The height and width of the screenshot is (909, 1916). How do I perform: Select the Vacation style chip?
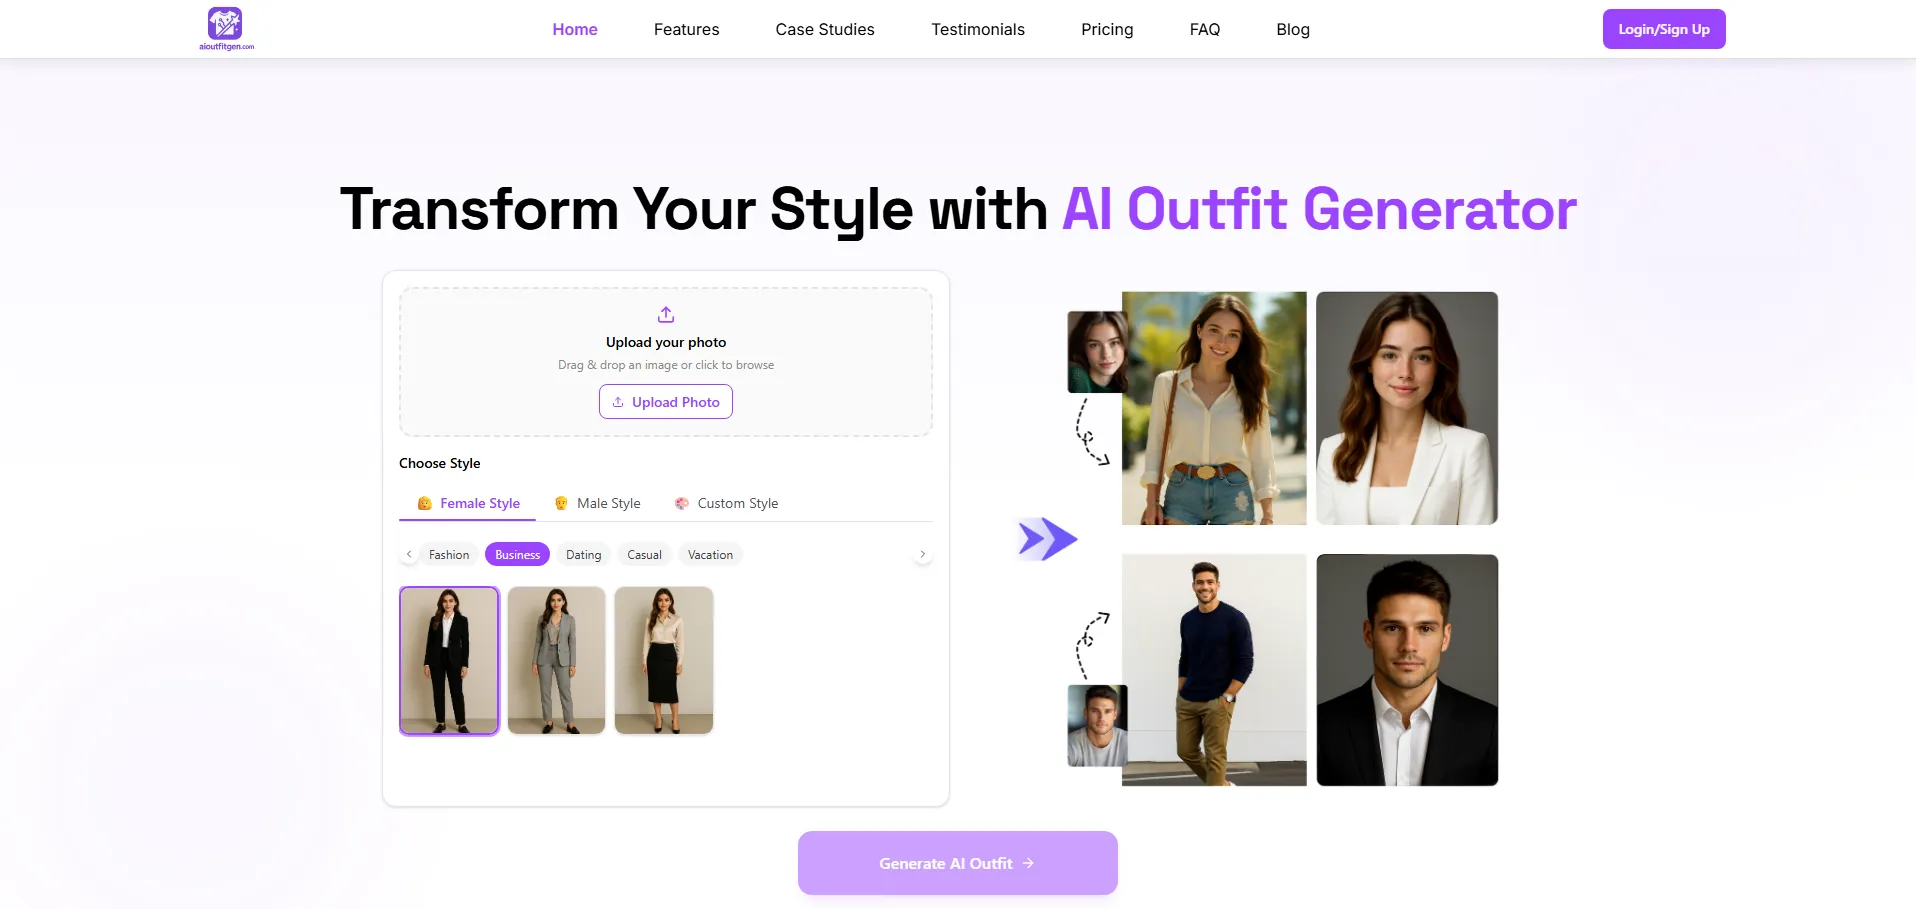click(710, 554)
